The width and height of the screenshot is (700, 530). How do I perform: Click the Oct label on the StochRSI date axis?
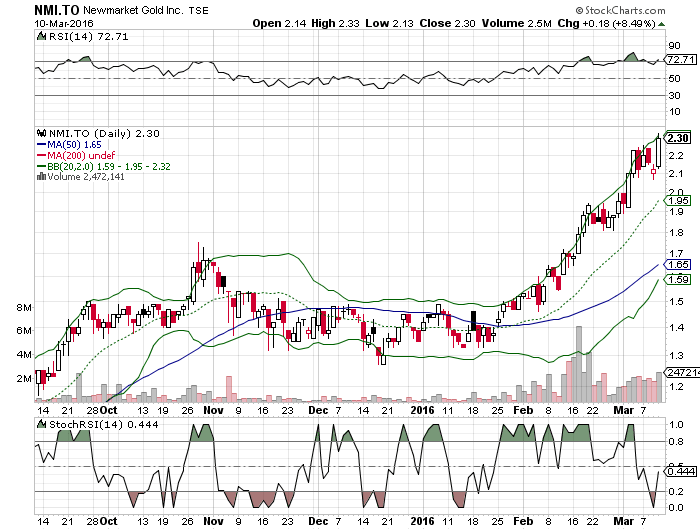(x=108, y=521)
